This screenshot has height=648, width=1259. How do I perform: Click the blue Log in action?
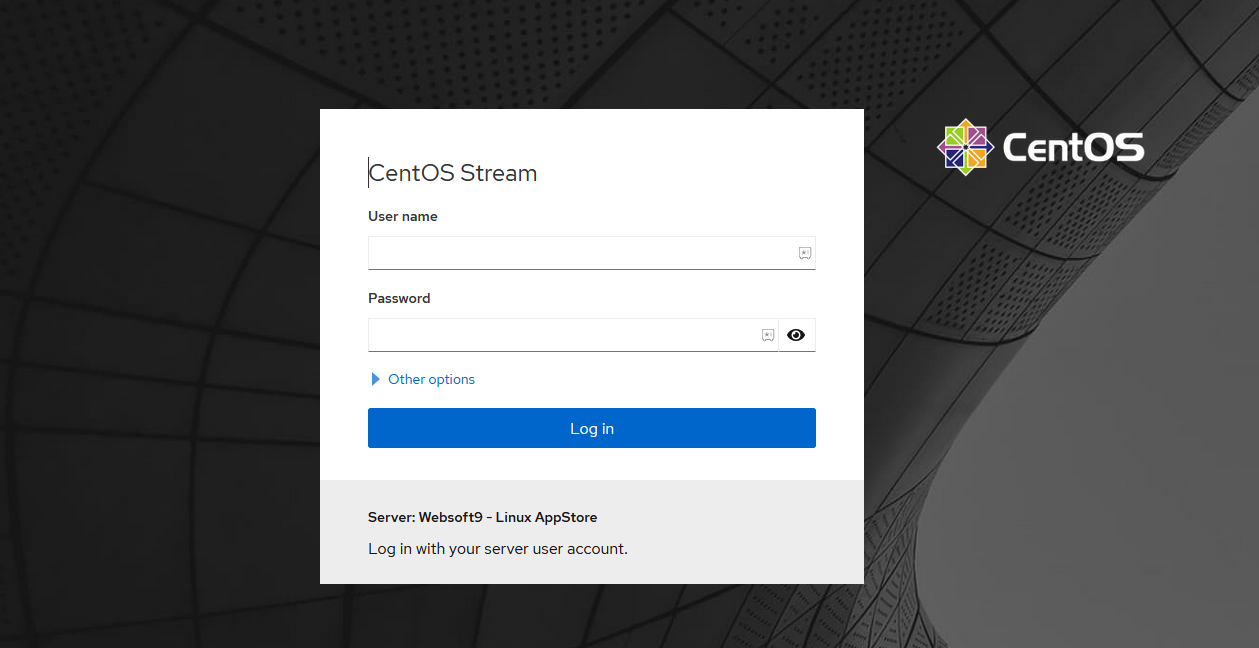591,428
